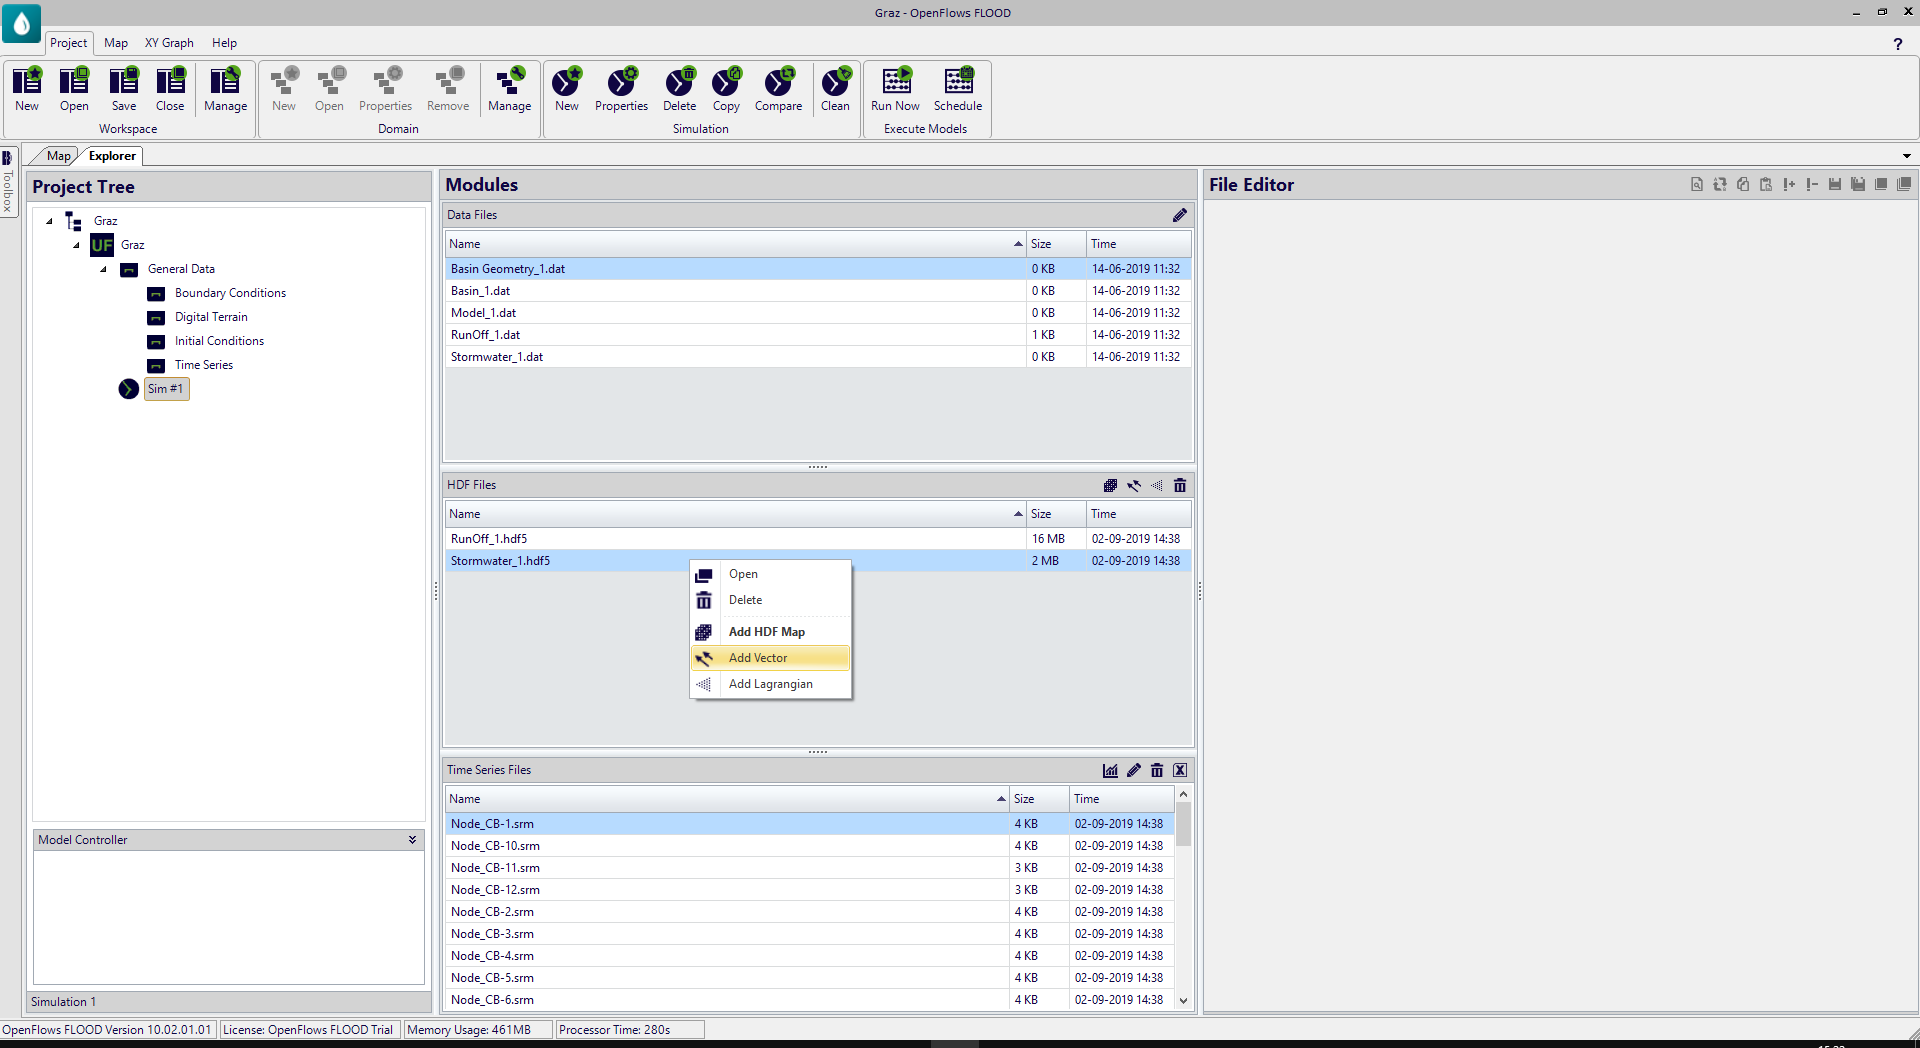Sort Time Series Files by Name column
1920x1048 pixels.
tap(727, 799)
